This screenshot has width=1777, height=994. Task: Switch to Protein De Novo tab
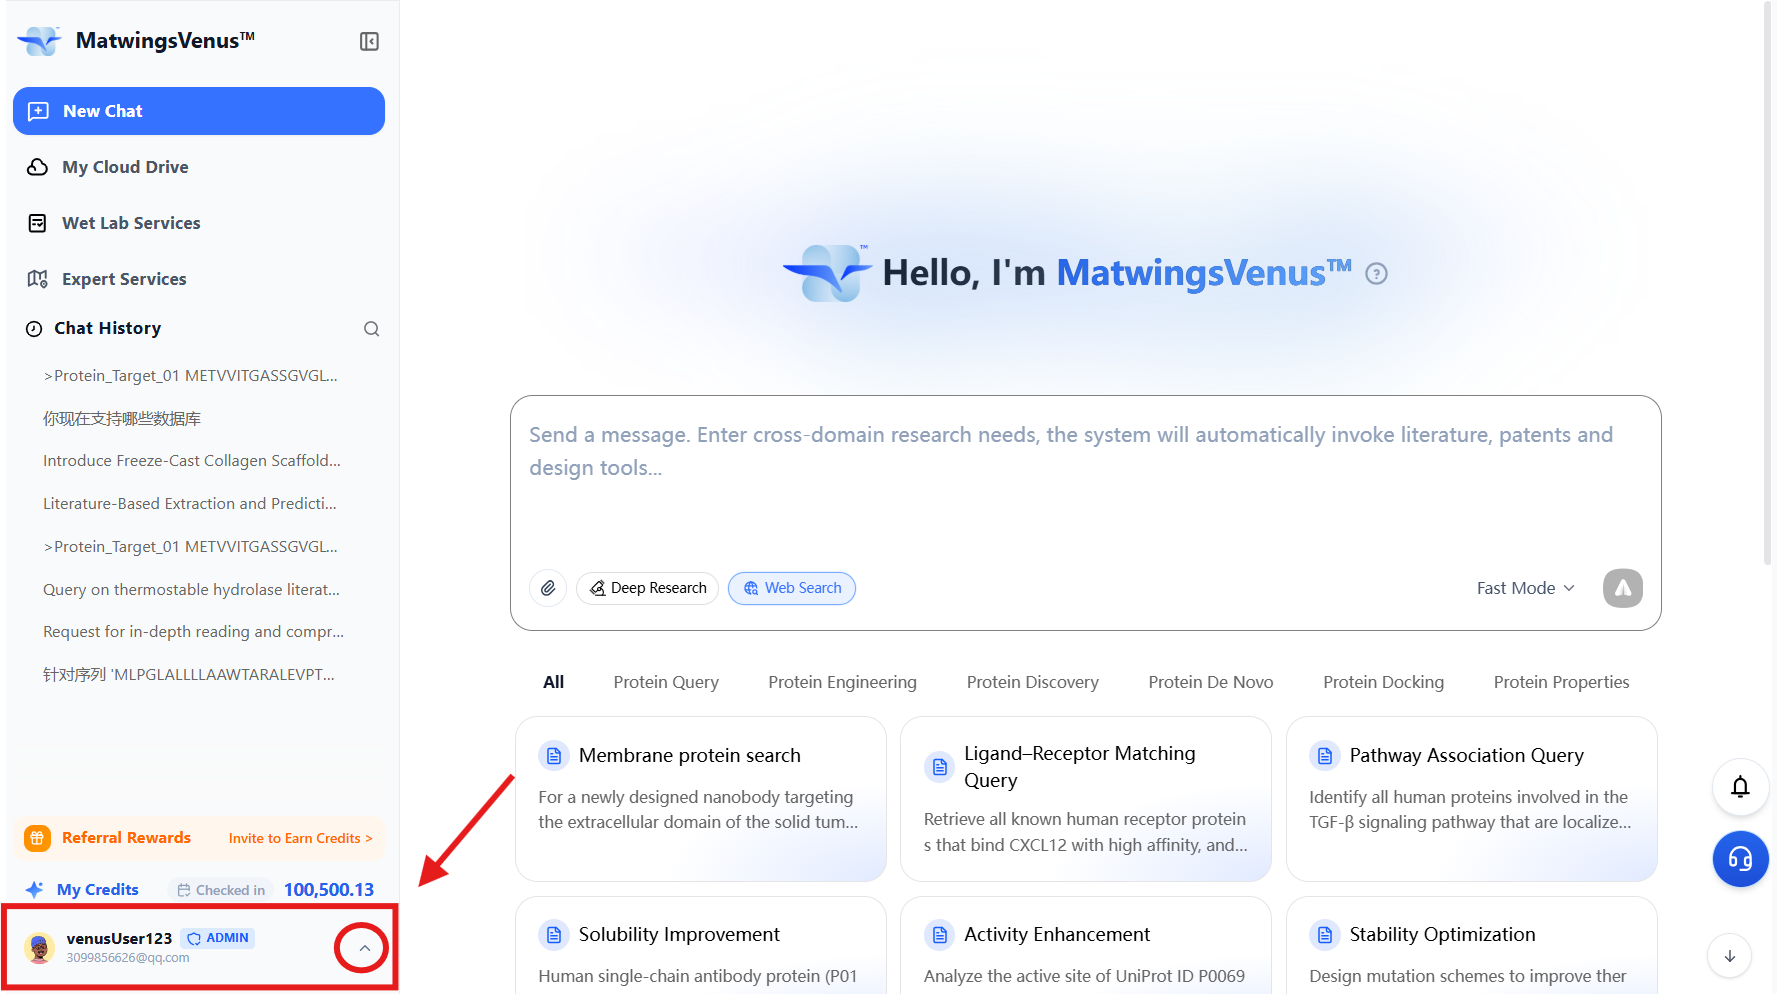click(x=1211, y=682)
